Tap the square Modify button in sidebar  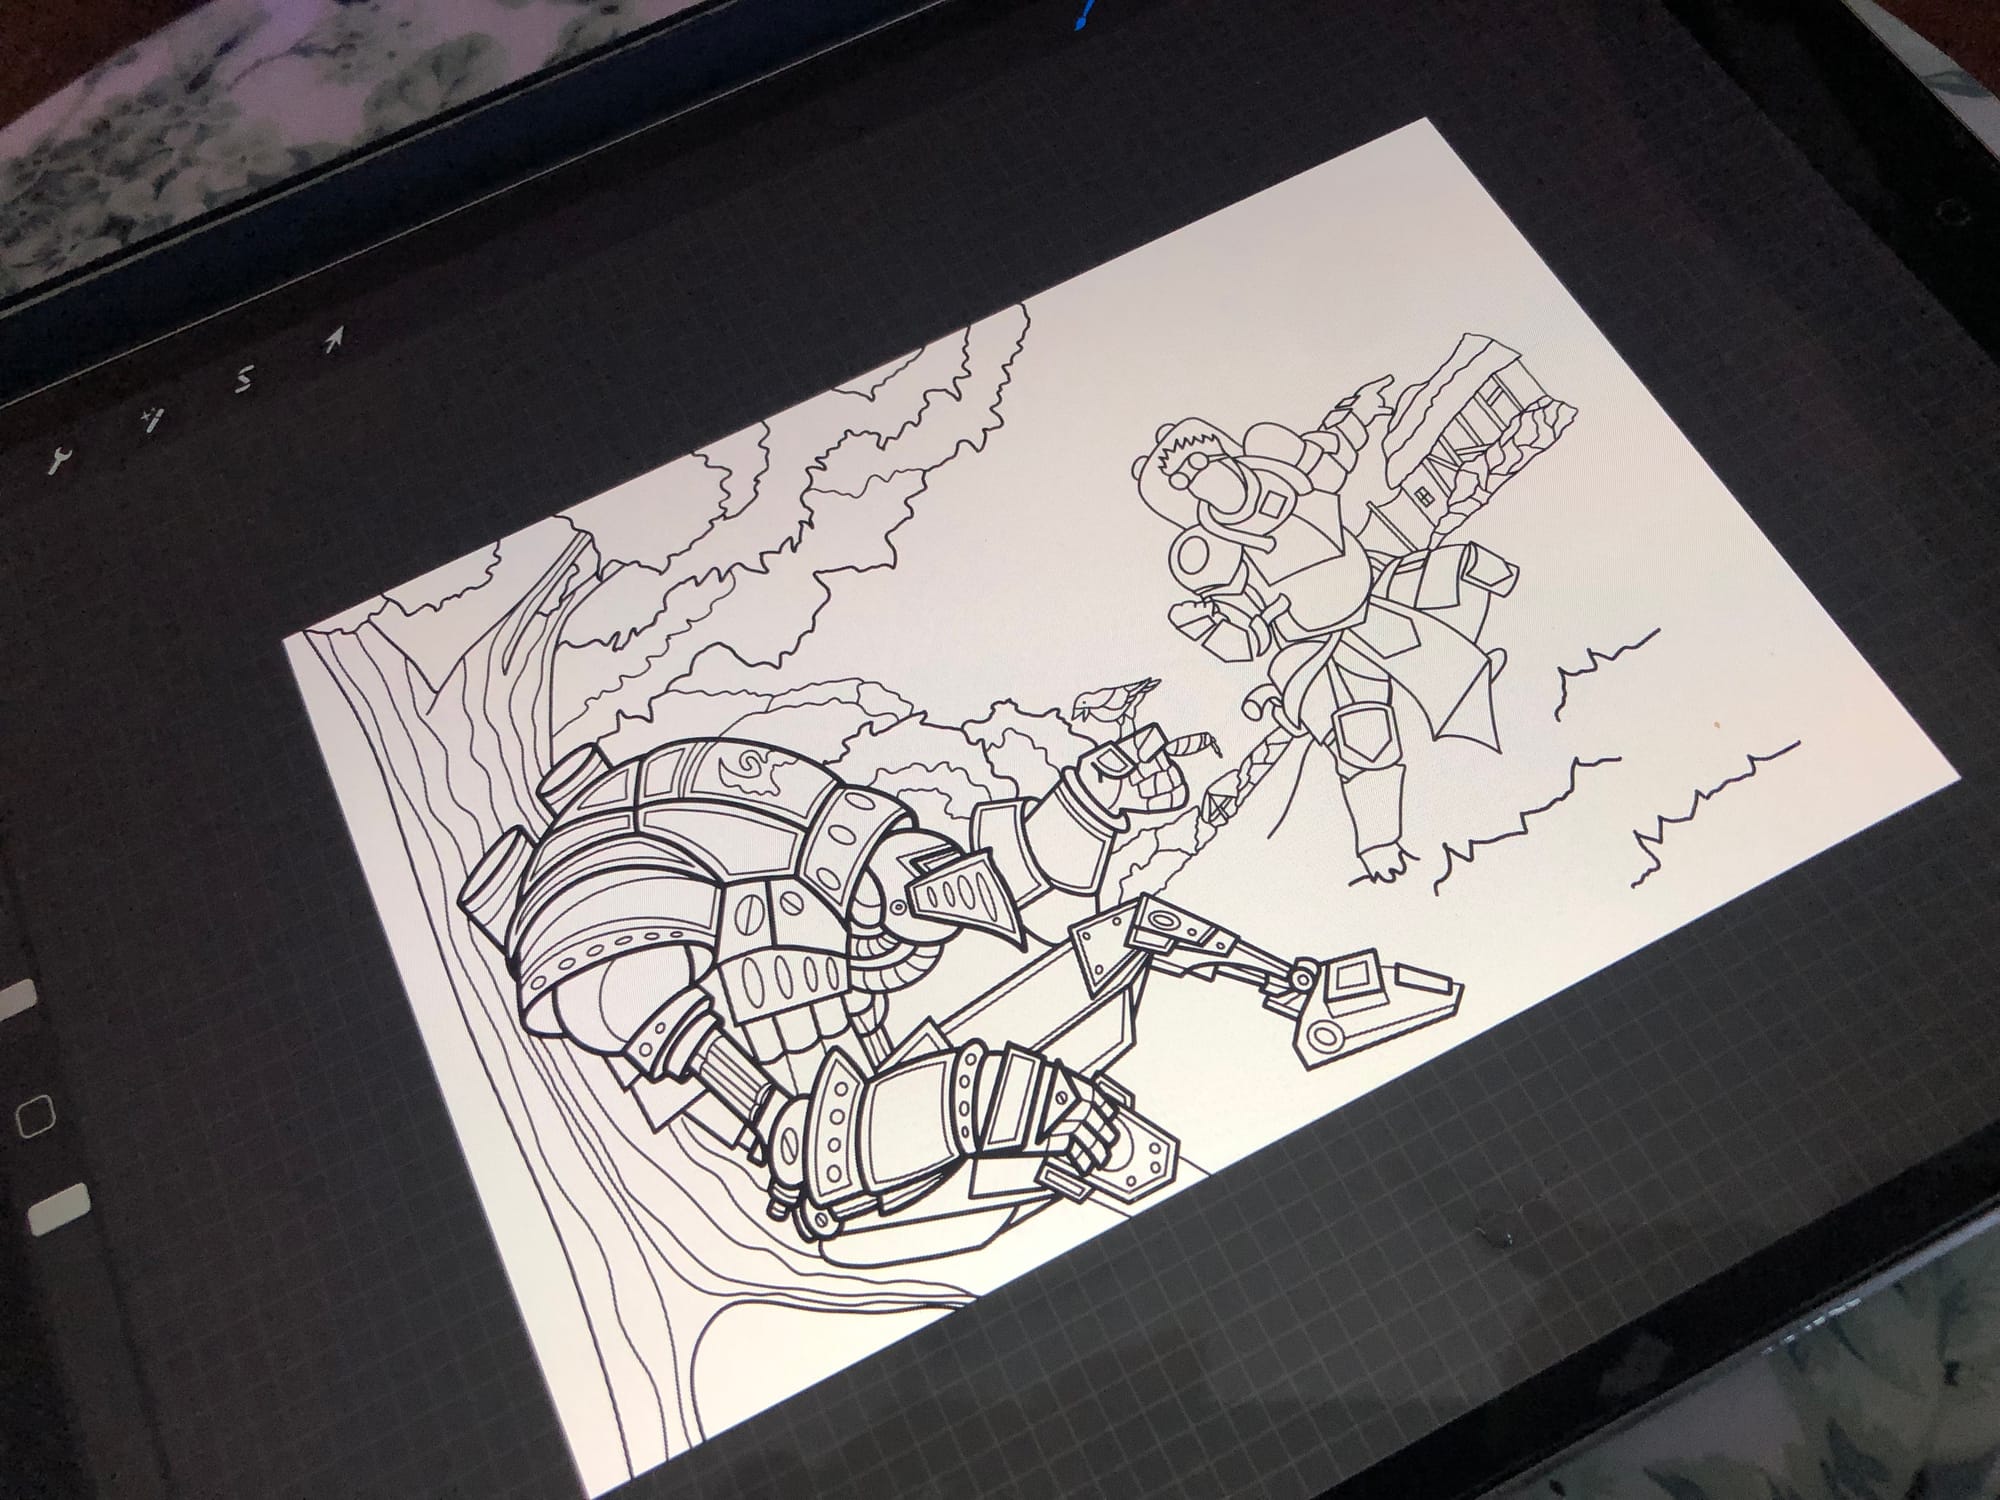[35, 1118]
